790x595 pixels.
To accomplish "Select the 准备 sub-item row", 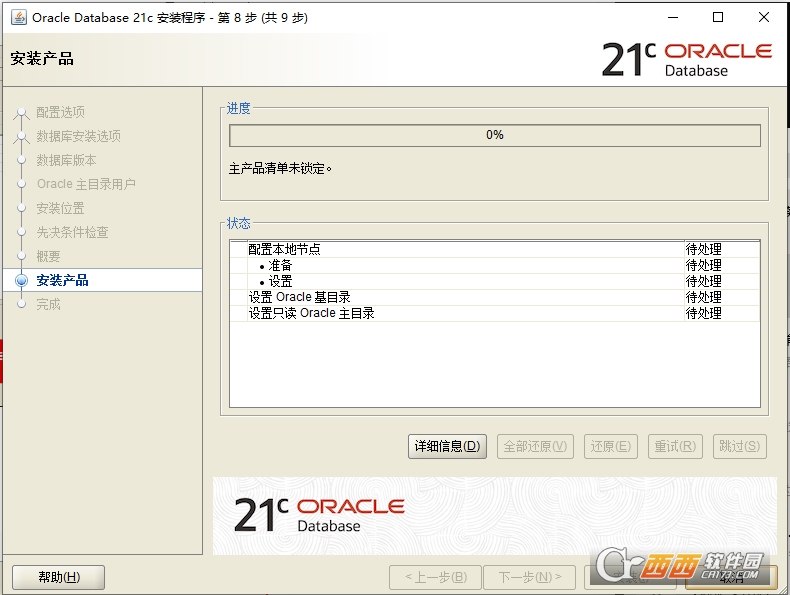I will (x=494, y=265).
